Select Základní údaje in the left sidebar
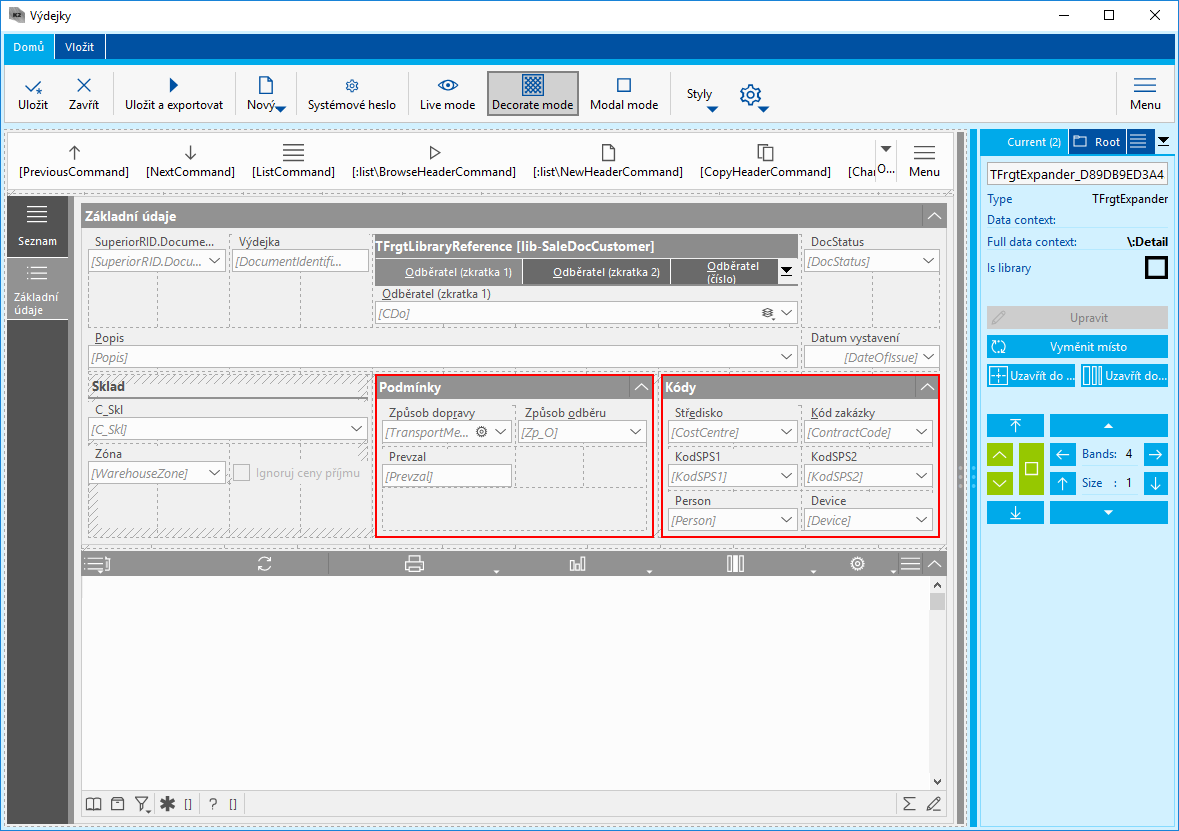 [x=38, y=289]
